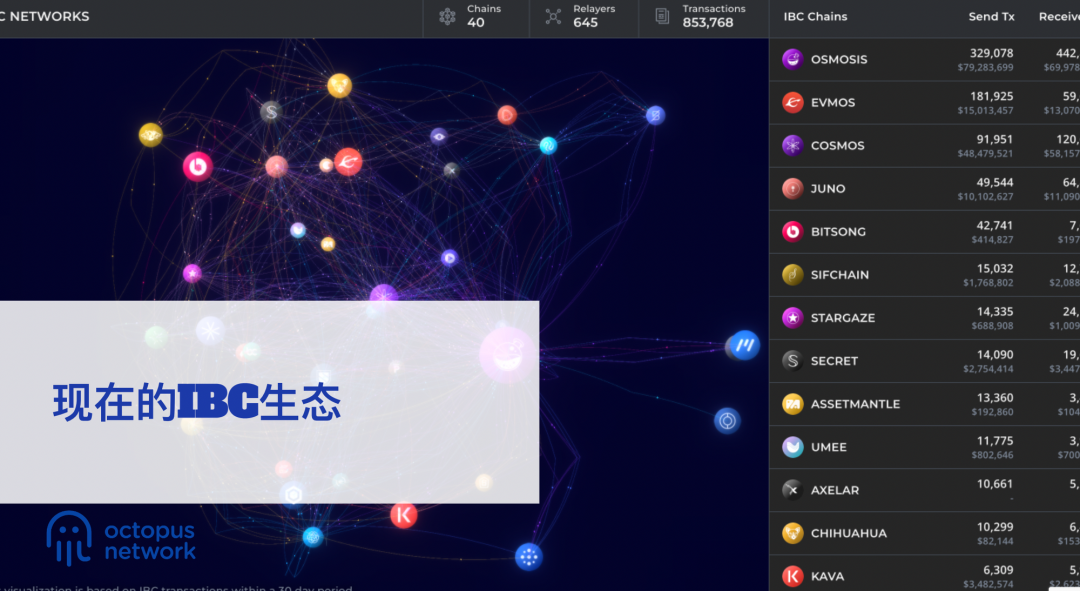Sort by the IBC Chains column header

point(815,17)
